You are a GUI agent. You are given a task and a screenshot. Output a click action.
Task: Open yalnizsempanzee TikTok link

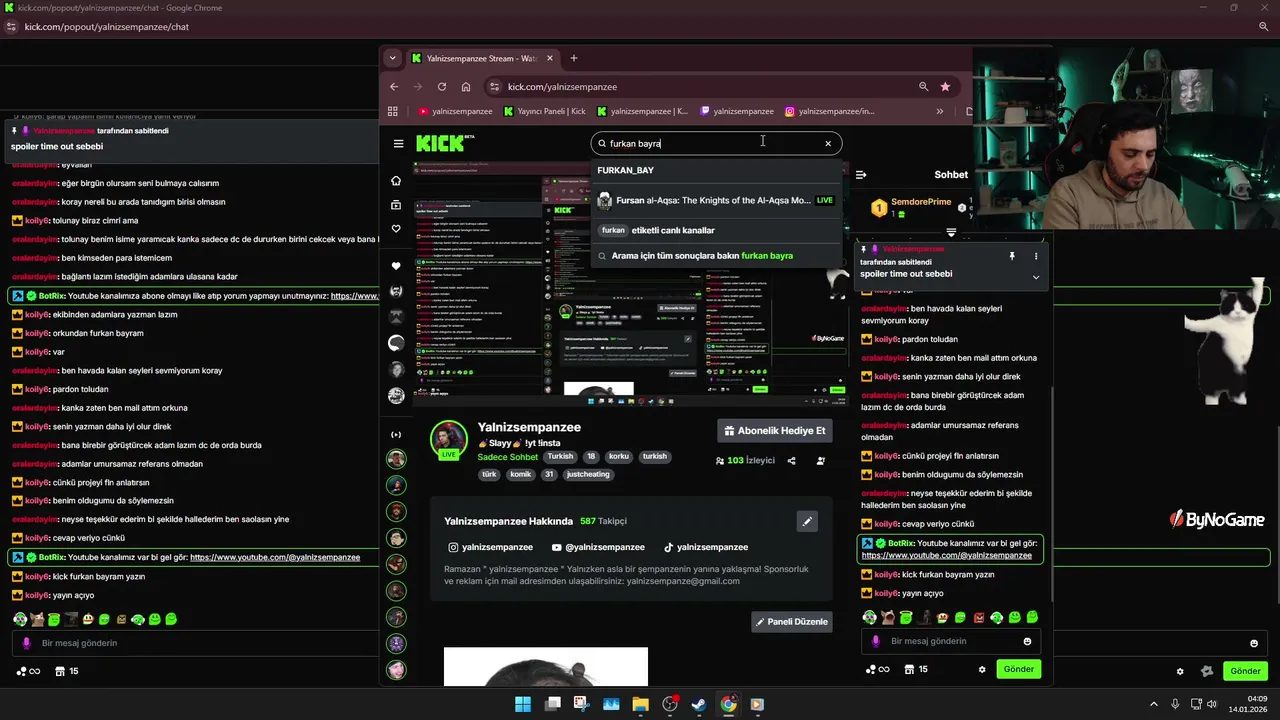tap(706, 547)
